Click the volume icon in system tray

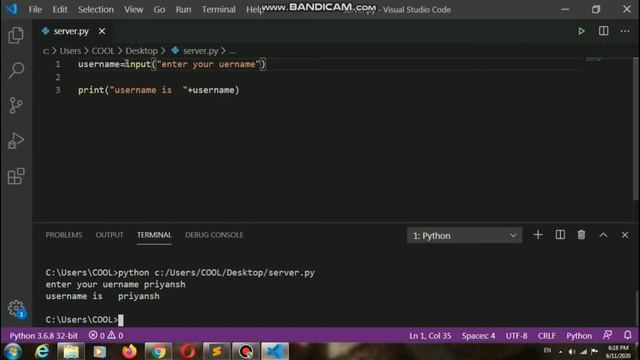pyautogui.click(x=572, y=352)
